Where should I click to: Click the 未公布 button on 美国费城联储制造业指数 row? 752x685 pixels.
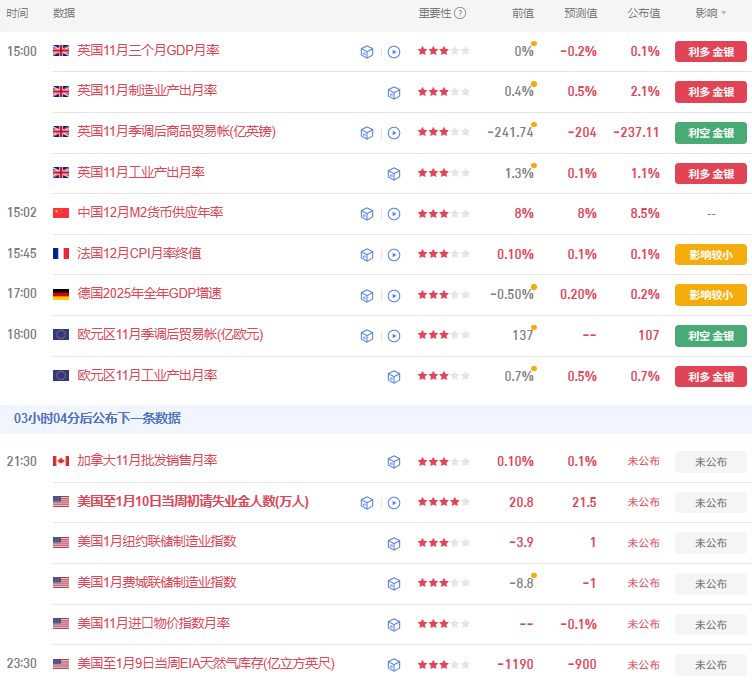coord(710,583)
